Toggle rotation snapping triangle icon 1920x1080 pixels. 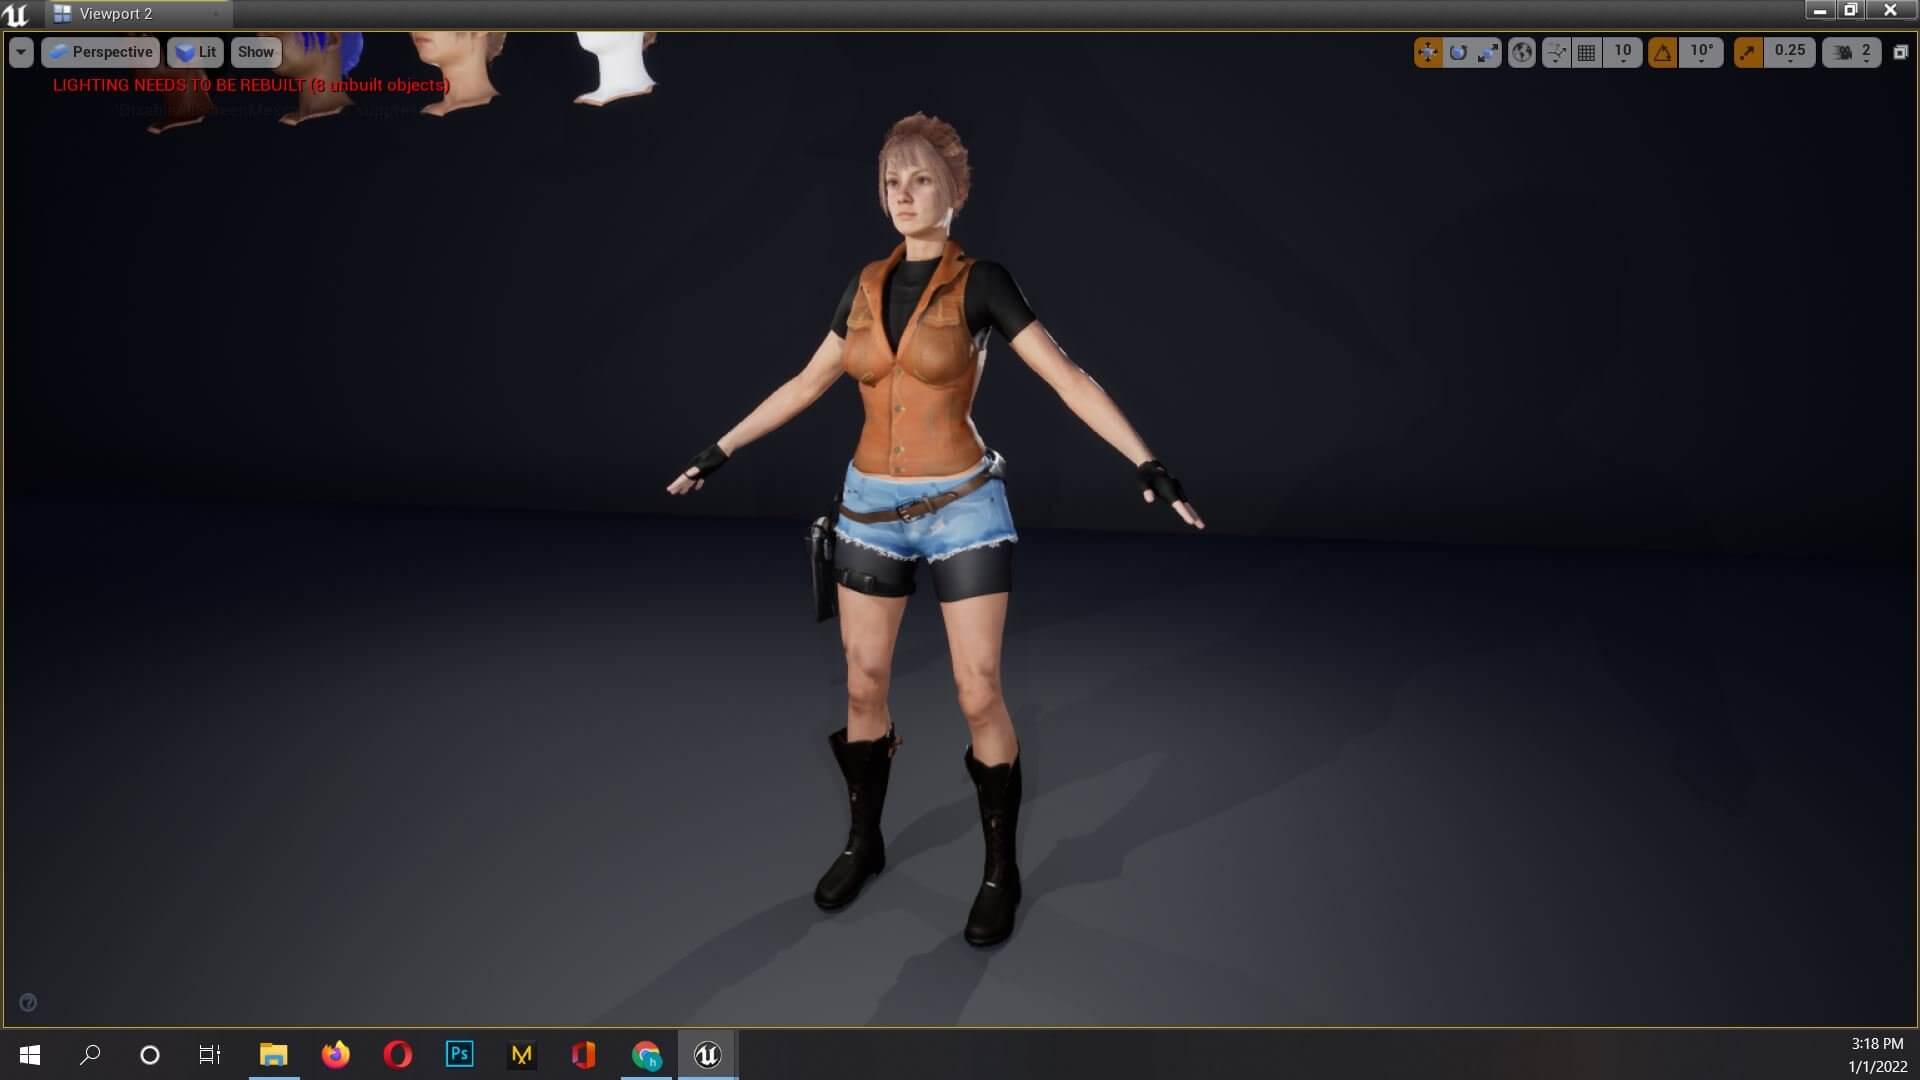1662,52
